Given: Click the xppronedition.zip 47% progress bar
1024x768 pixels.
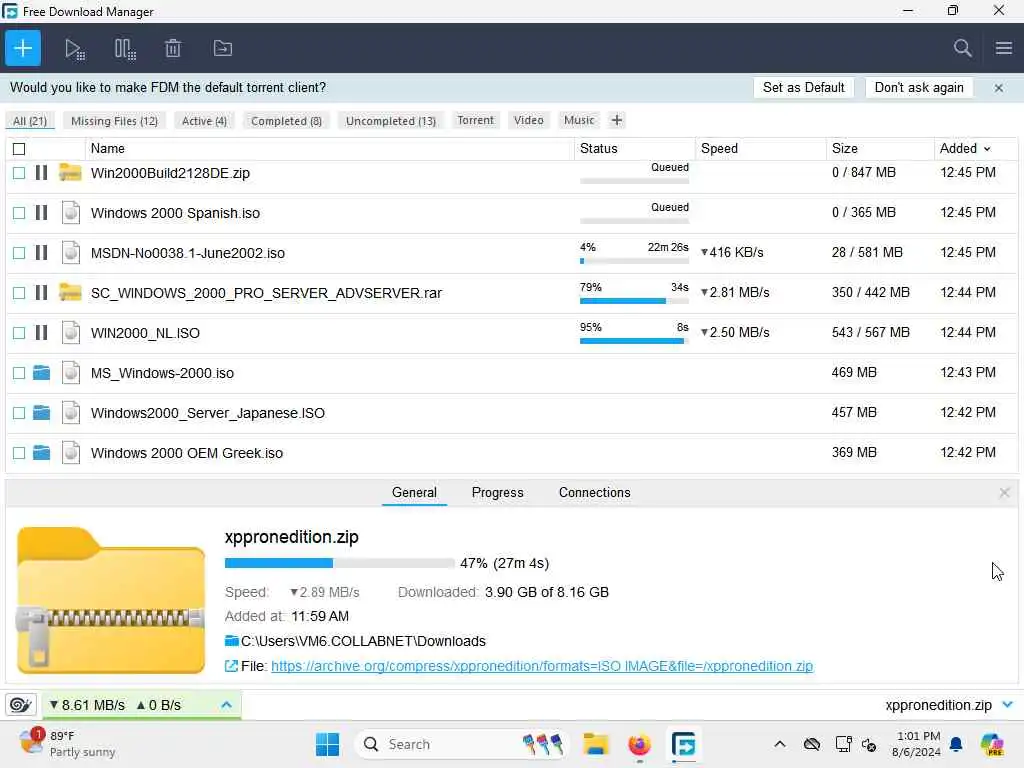Looking at the screenshot, I should coord(339,563).
